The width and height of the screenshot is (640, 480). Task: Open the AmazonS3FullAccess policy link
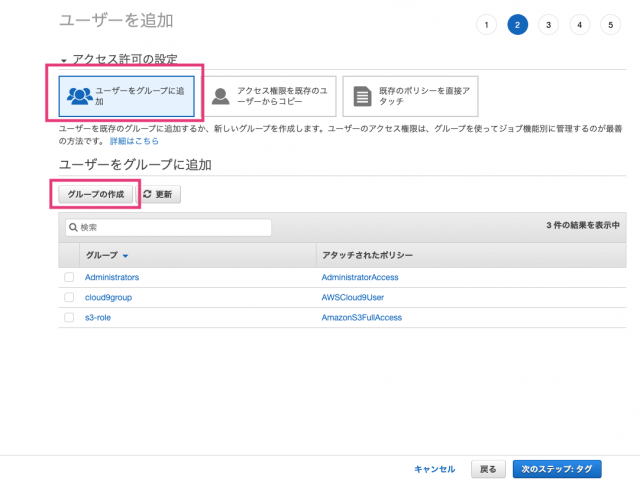[362, 317]
